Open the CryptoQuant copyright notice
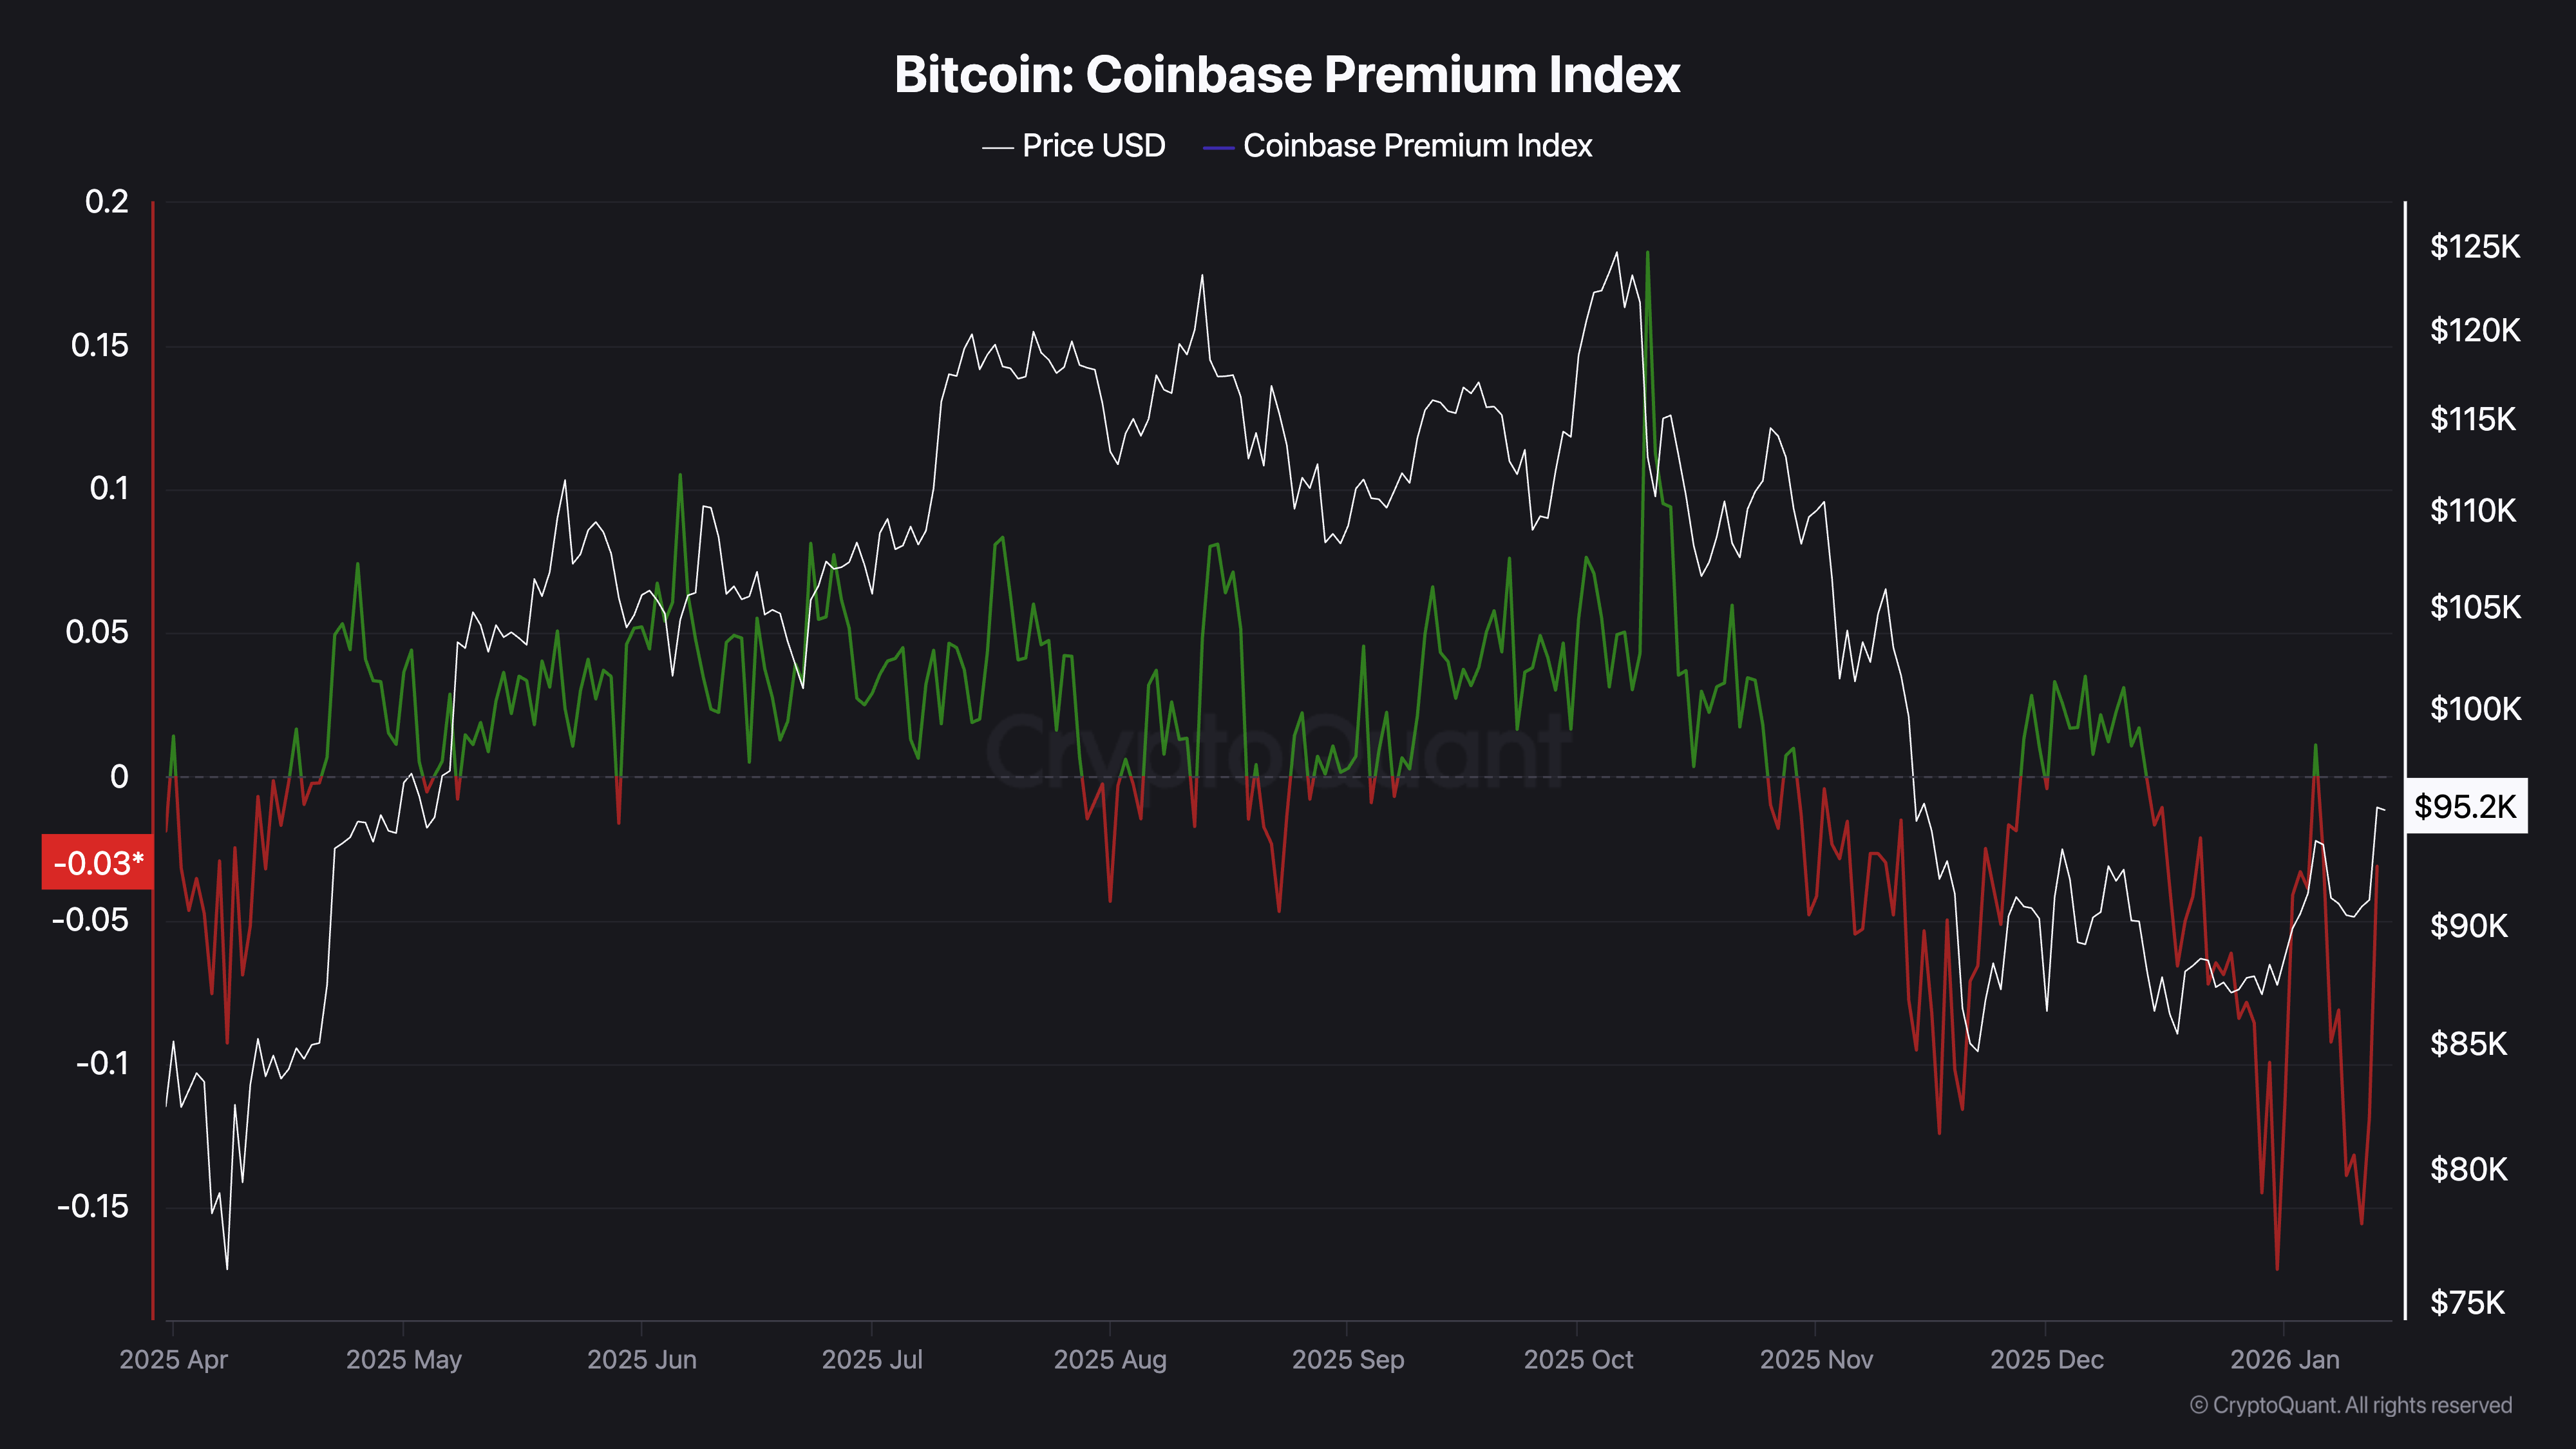 pos(2350,1405)
